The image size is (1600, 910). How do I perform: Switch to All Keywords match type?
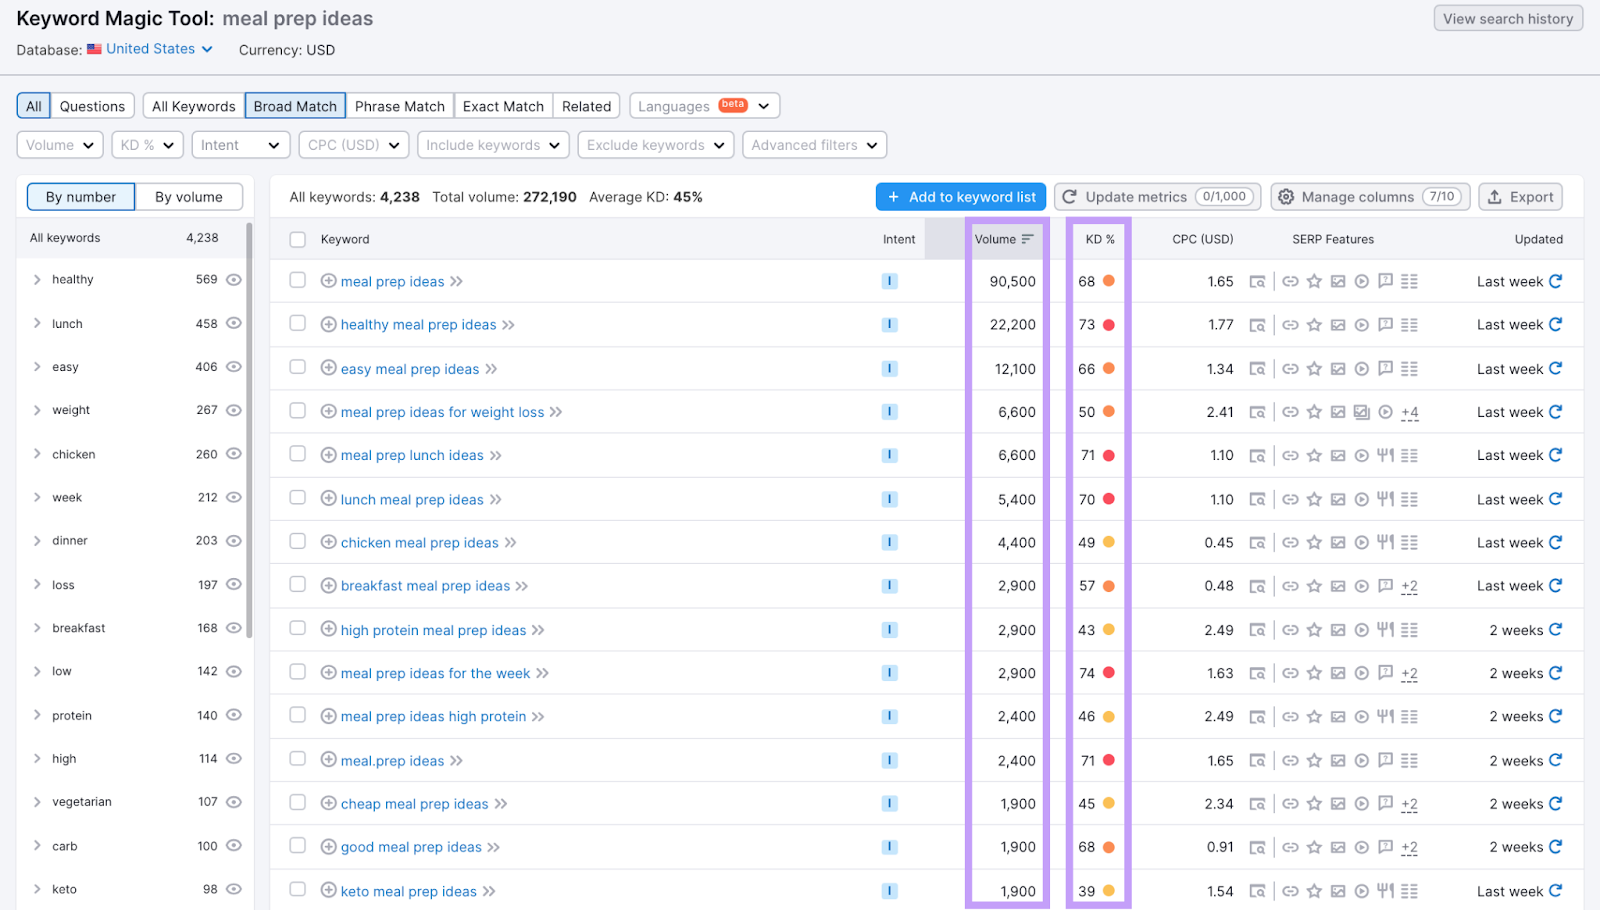194,106
